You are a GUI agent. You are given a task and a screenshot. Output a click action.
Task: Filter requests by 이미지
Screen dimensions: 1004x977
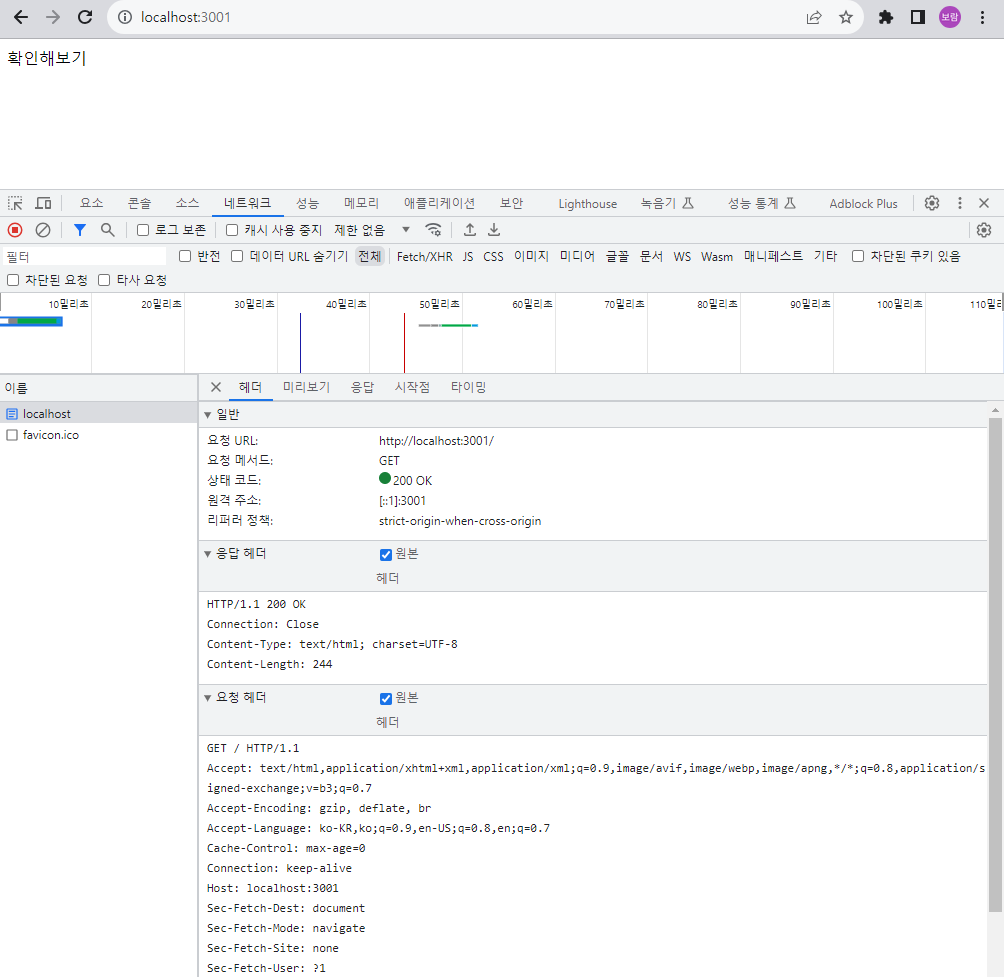(531, 256)
